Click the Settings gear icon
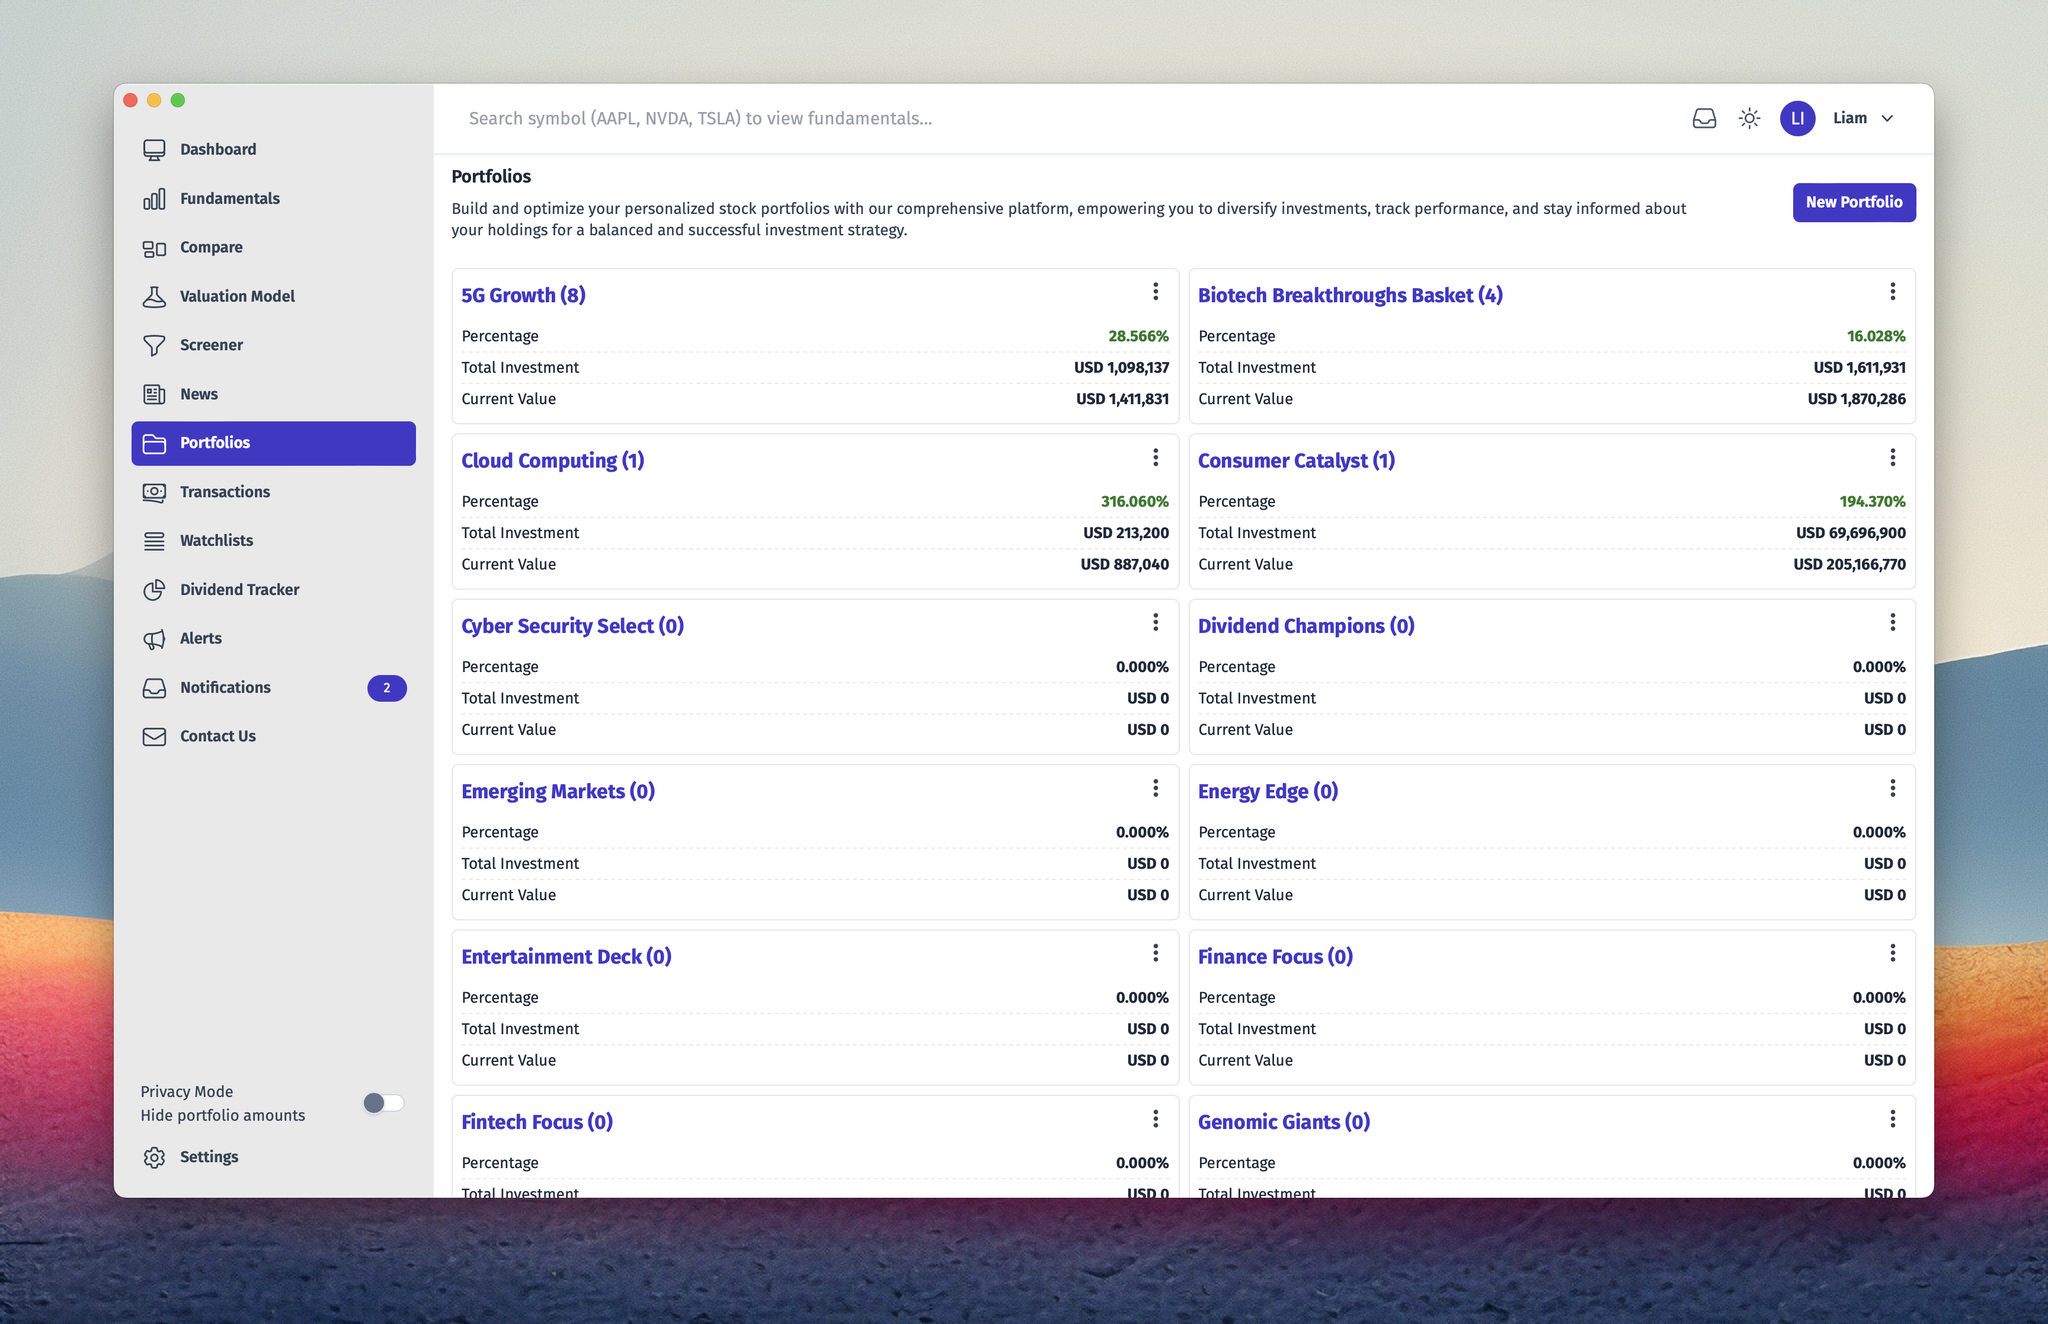This screenshot has height=1324, width=2048. (154, 1157)
